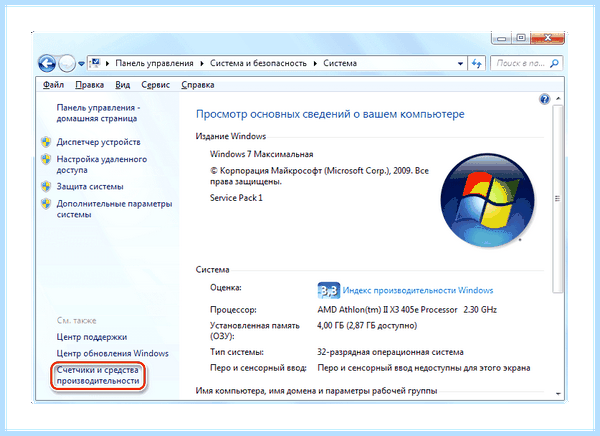The image size is (600, 436).
Task: Select Система breadcrumb segment
Action: coord(340,63)
